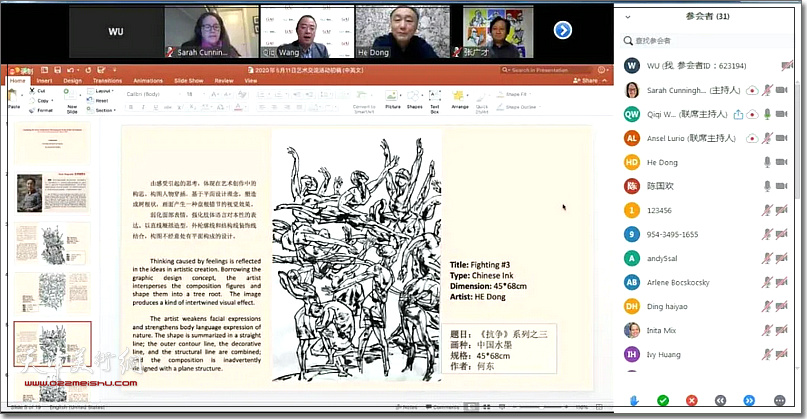Click the Format painter icon
This screenshot has height=419, width=807.
32,110
